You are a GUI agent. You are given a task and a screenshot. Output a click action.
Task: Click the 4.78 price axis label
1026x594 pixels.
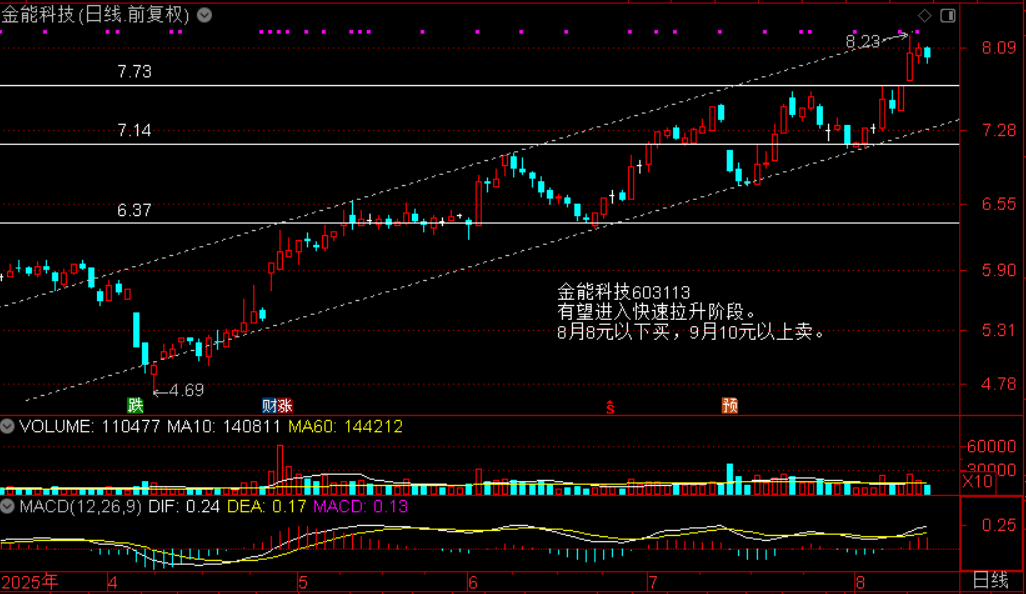tap(999, 383)
